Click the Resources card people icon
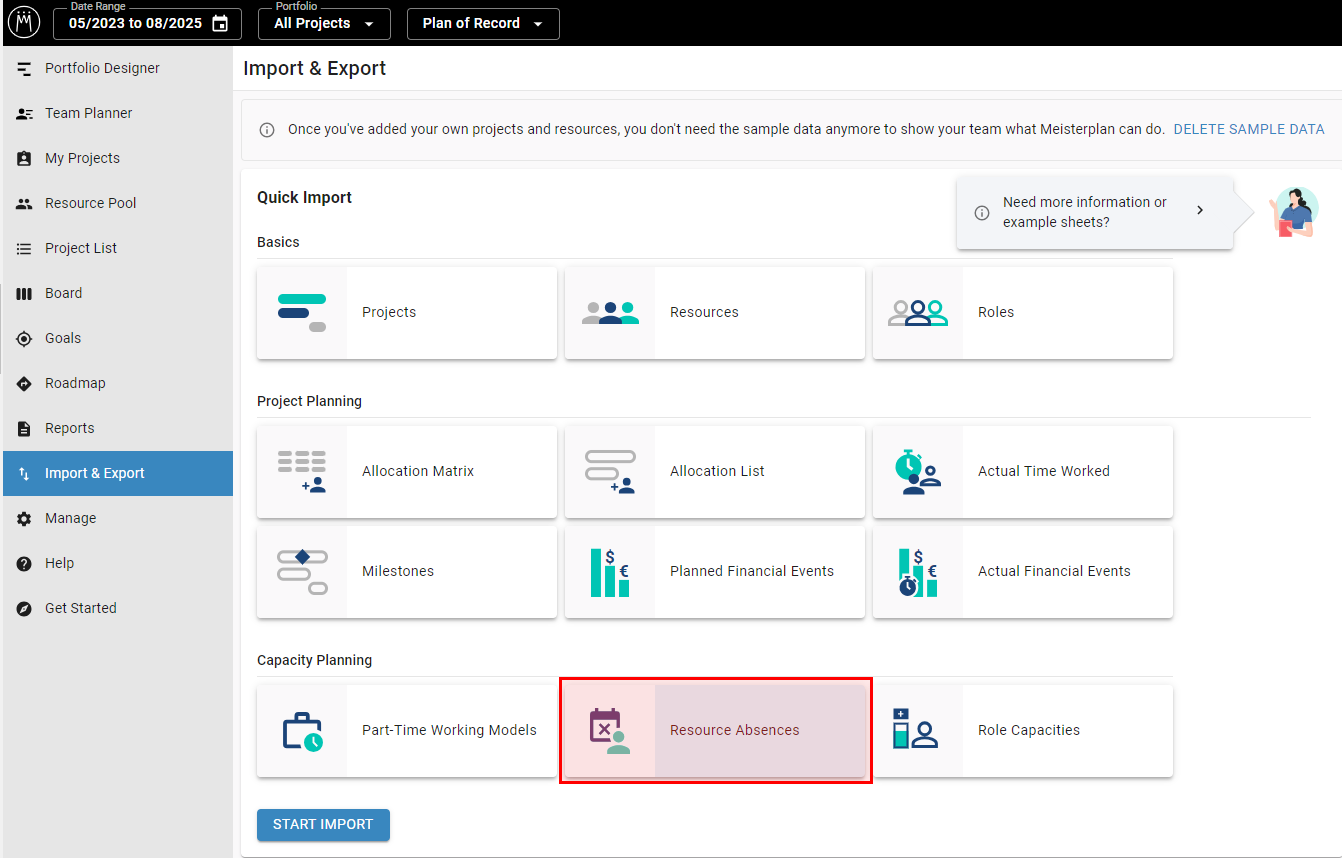 [610, 313]
